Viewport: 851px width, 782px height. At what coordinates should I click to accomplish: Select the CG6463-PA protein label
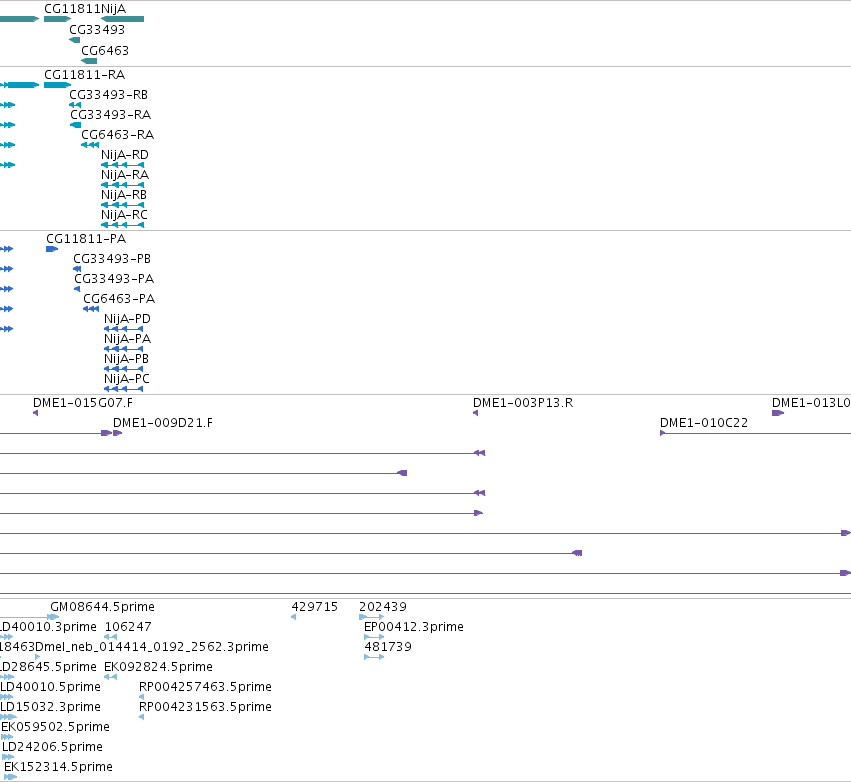point(119,299)
